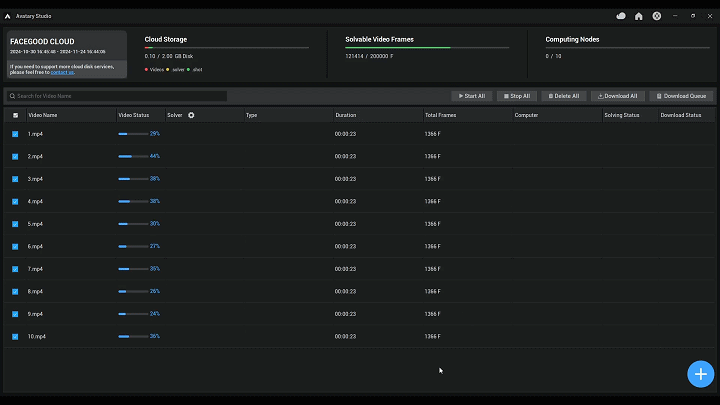
Task: Click Start All button
Action: tap(472, 96)
